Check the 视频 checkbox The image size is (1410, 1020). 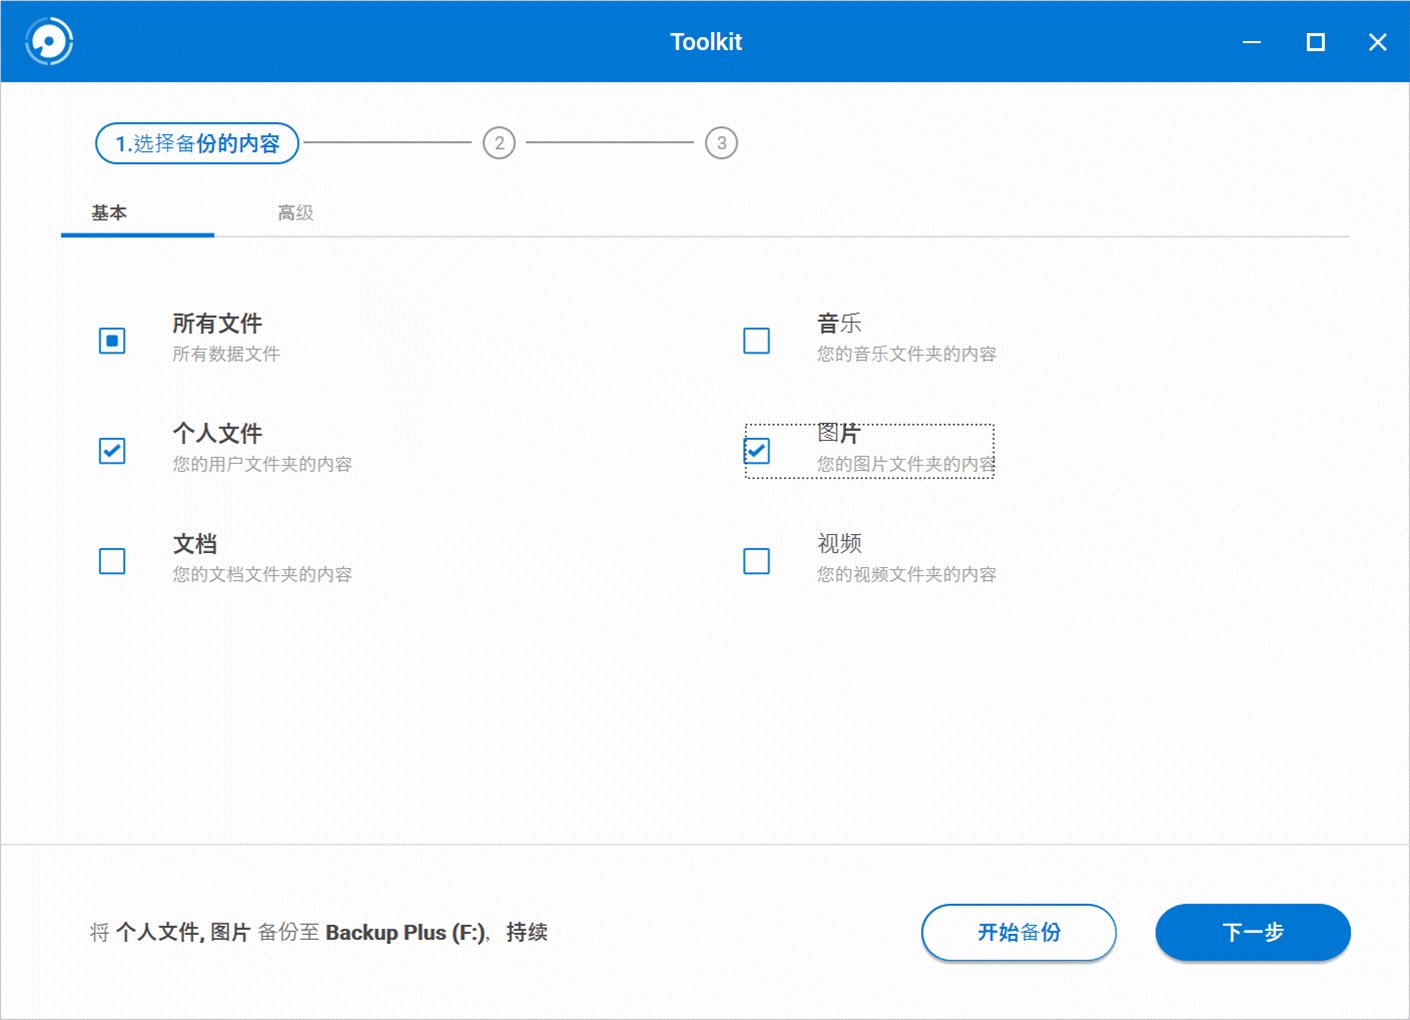coord(757,561)
